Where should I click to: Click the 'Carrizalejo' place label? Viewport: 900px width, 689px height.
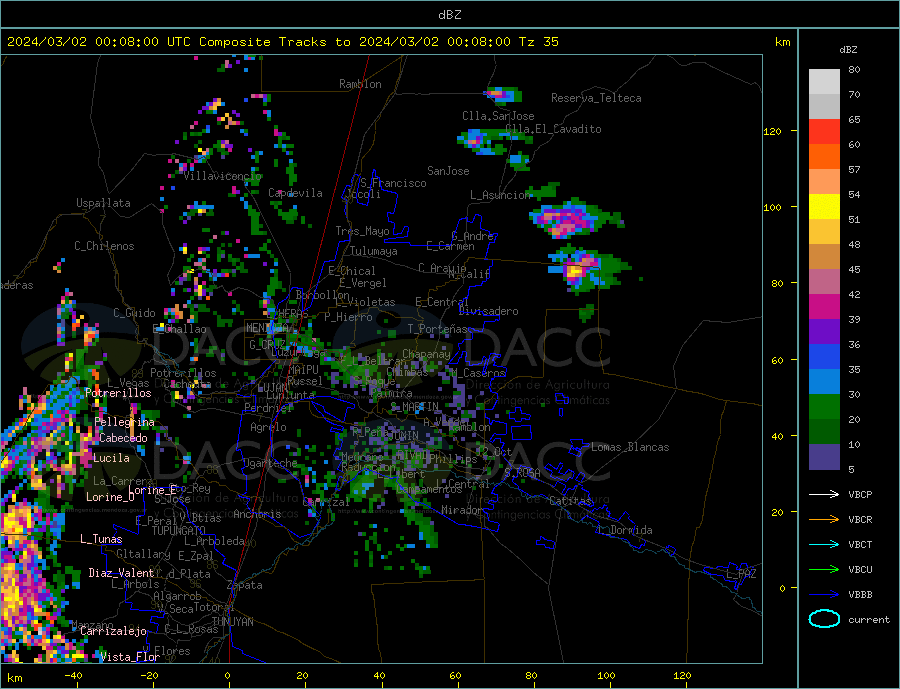[x=114, y=631]
